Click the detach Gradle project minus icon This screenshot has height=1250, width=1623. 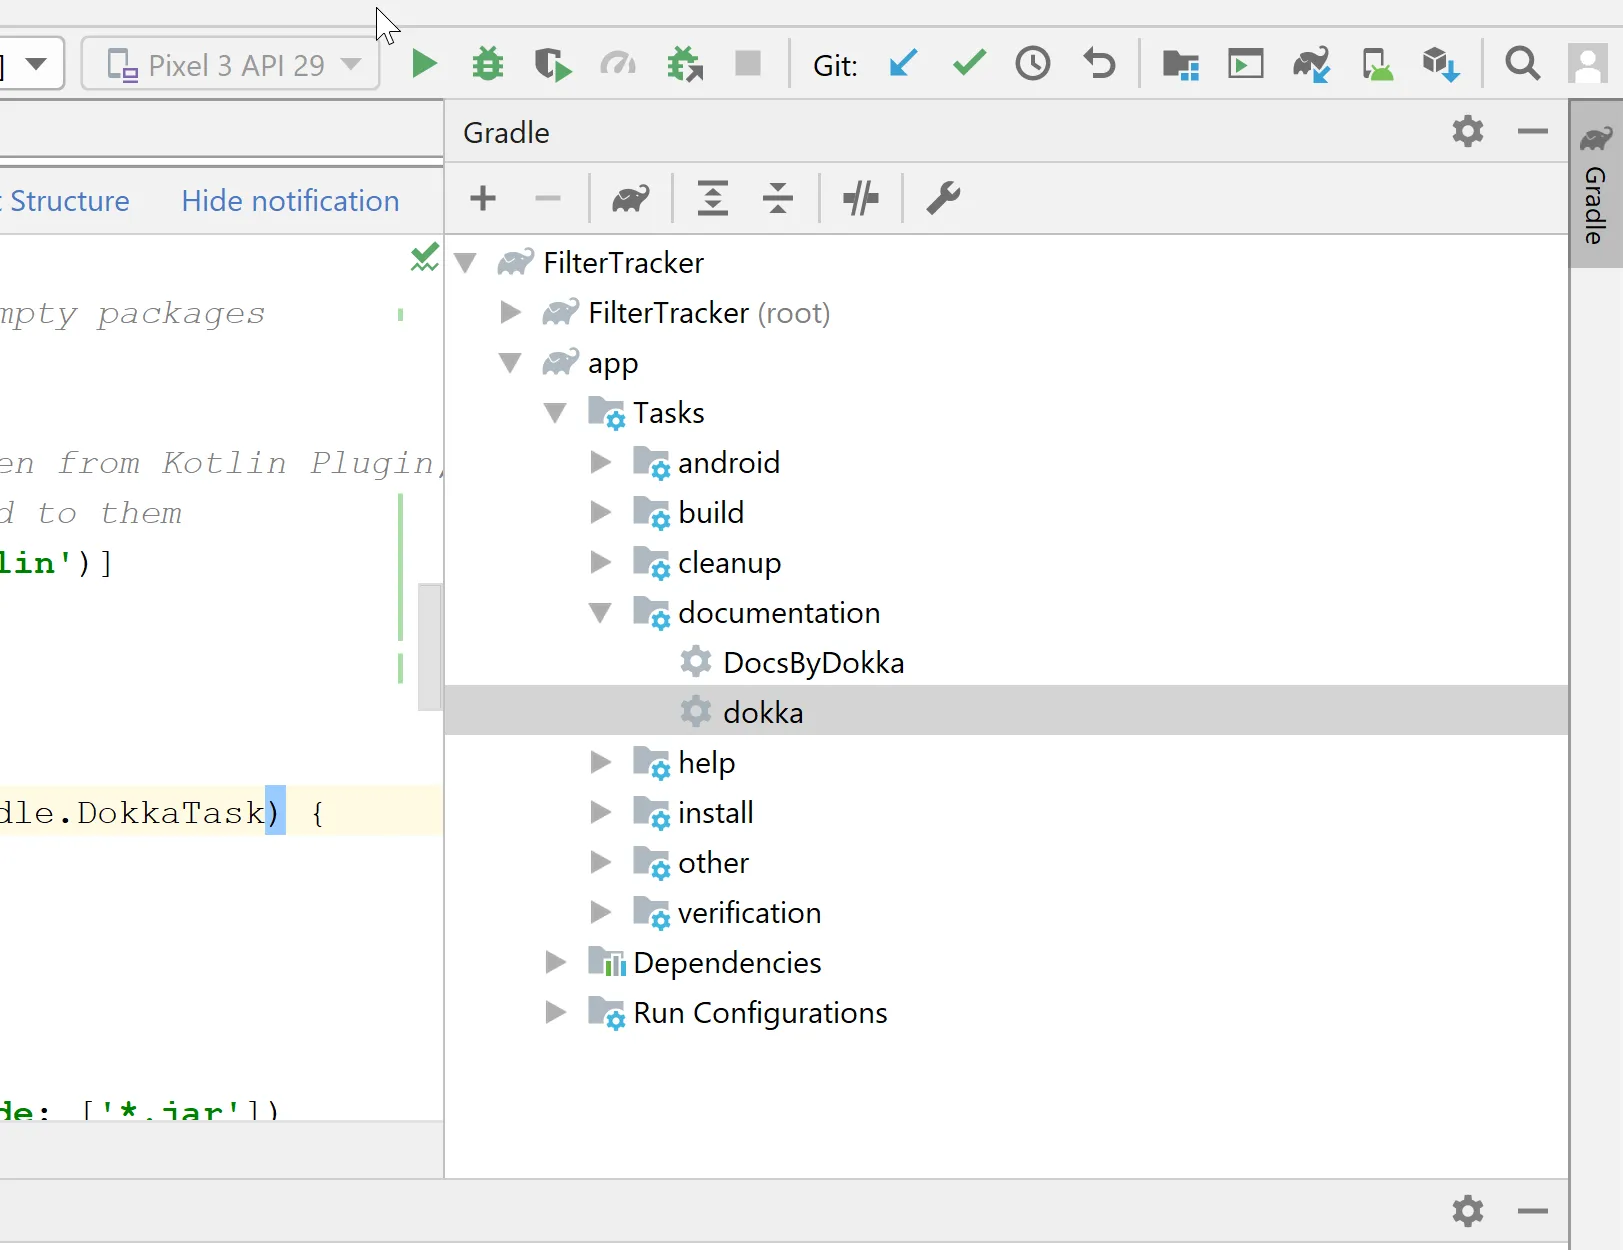[548, 198]
